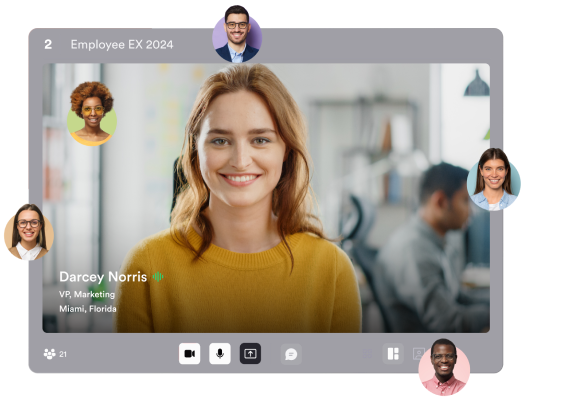Switch the grid layout view icon

(393, 353)
